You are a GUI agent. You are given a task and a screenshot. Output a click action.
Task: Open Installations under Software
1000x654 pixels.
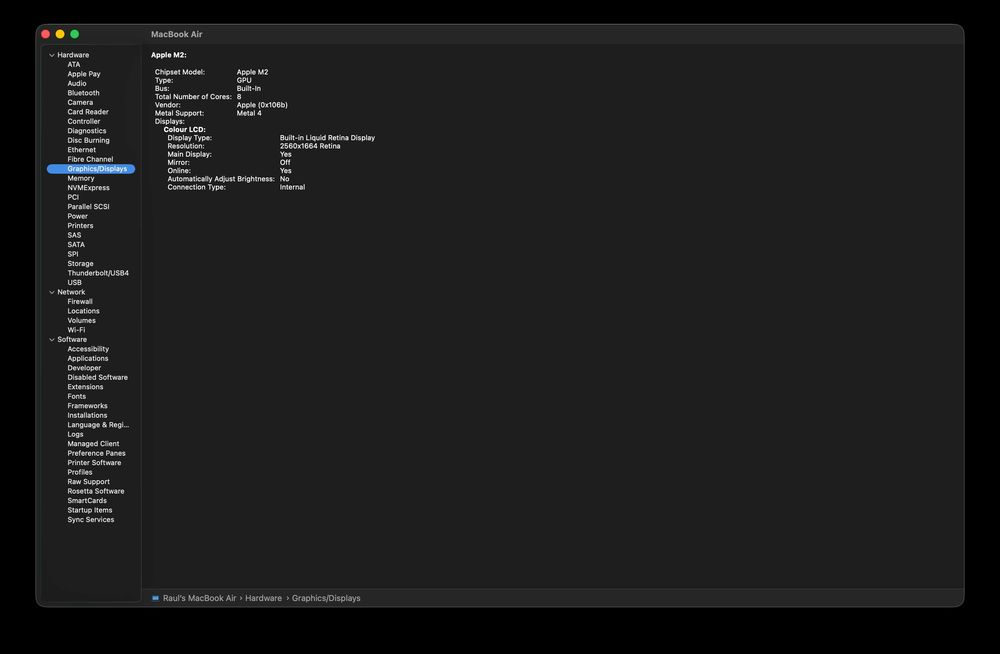pos(87,415)
